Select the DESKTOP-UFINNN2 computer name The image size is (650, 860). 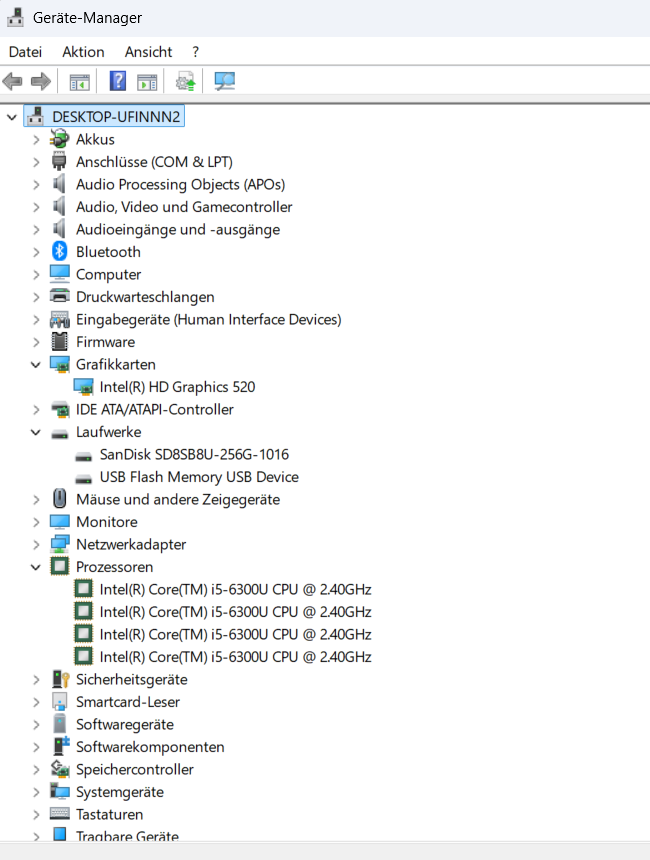tap(116, 116)
